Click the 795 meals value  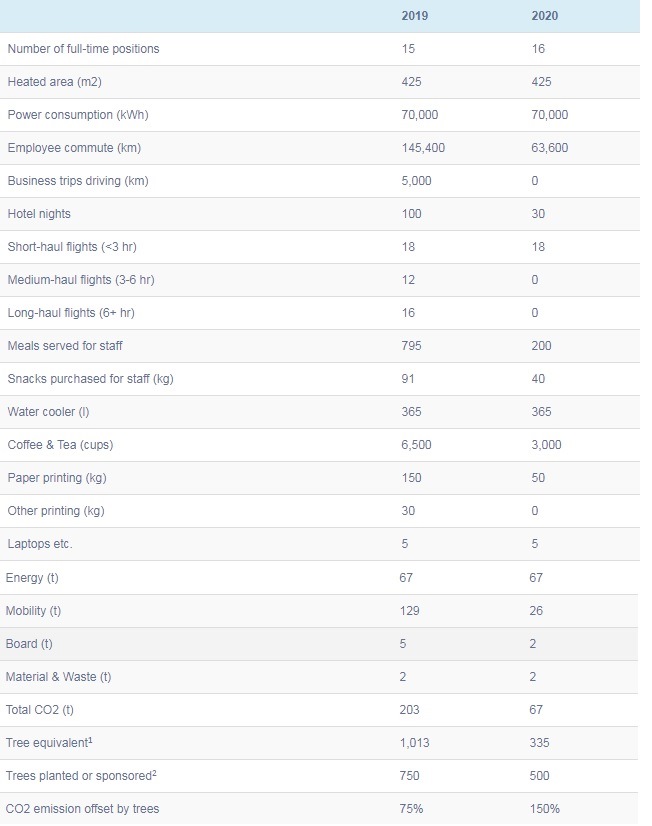click(411, 346)
